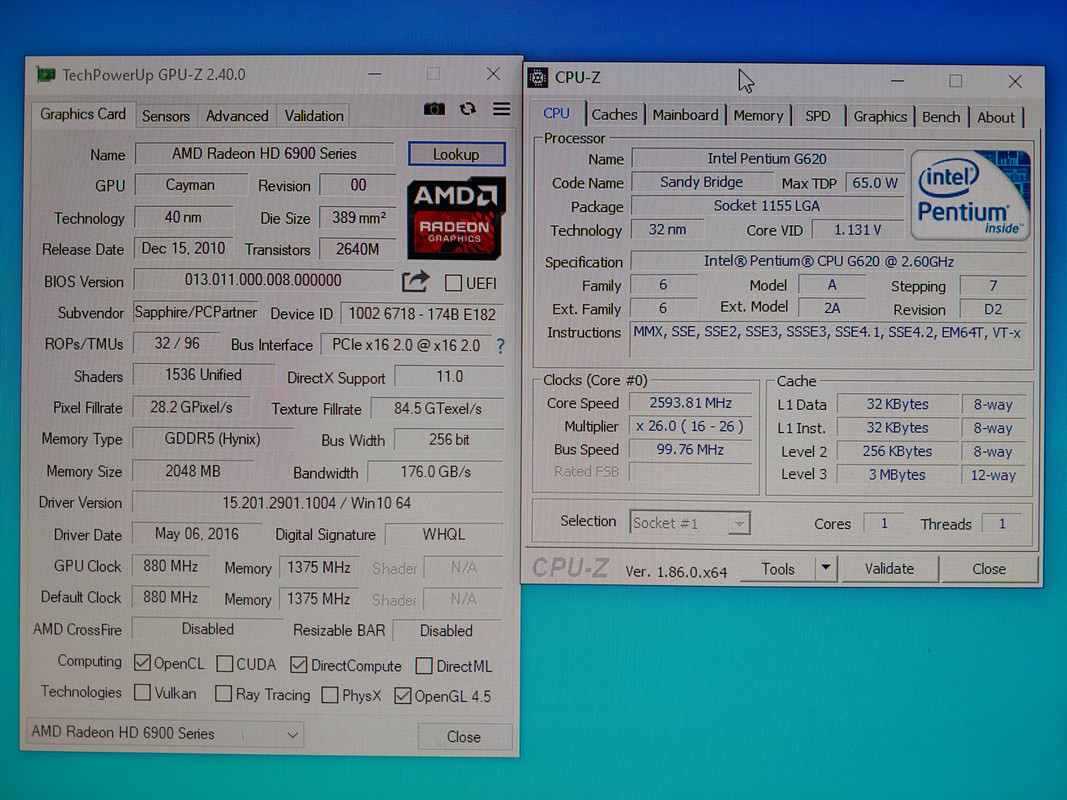This screenshot has height=800, width=1067.
Task: Expand the Tools dropdown arrow in CPU-Z
Action: pos(825,567)
